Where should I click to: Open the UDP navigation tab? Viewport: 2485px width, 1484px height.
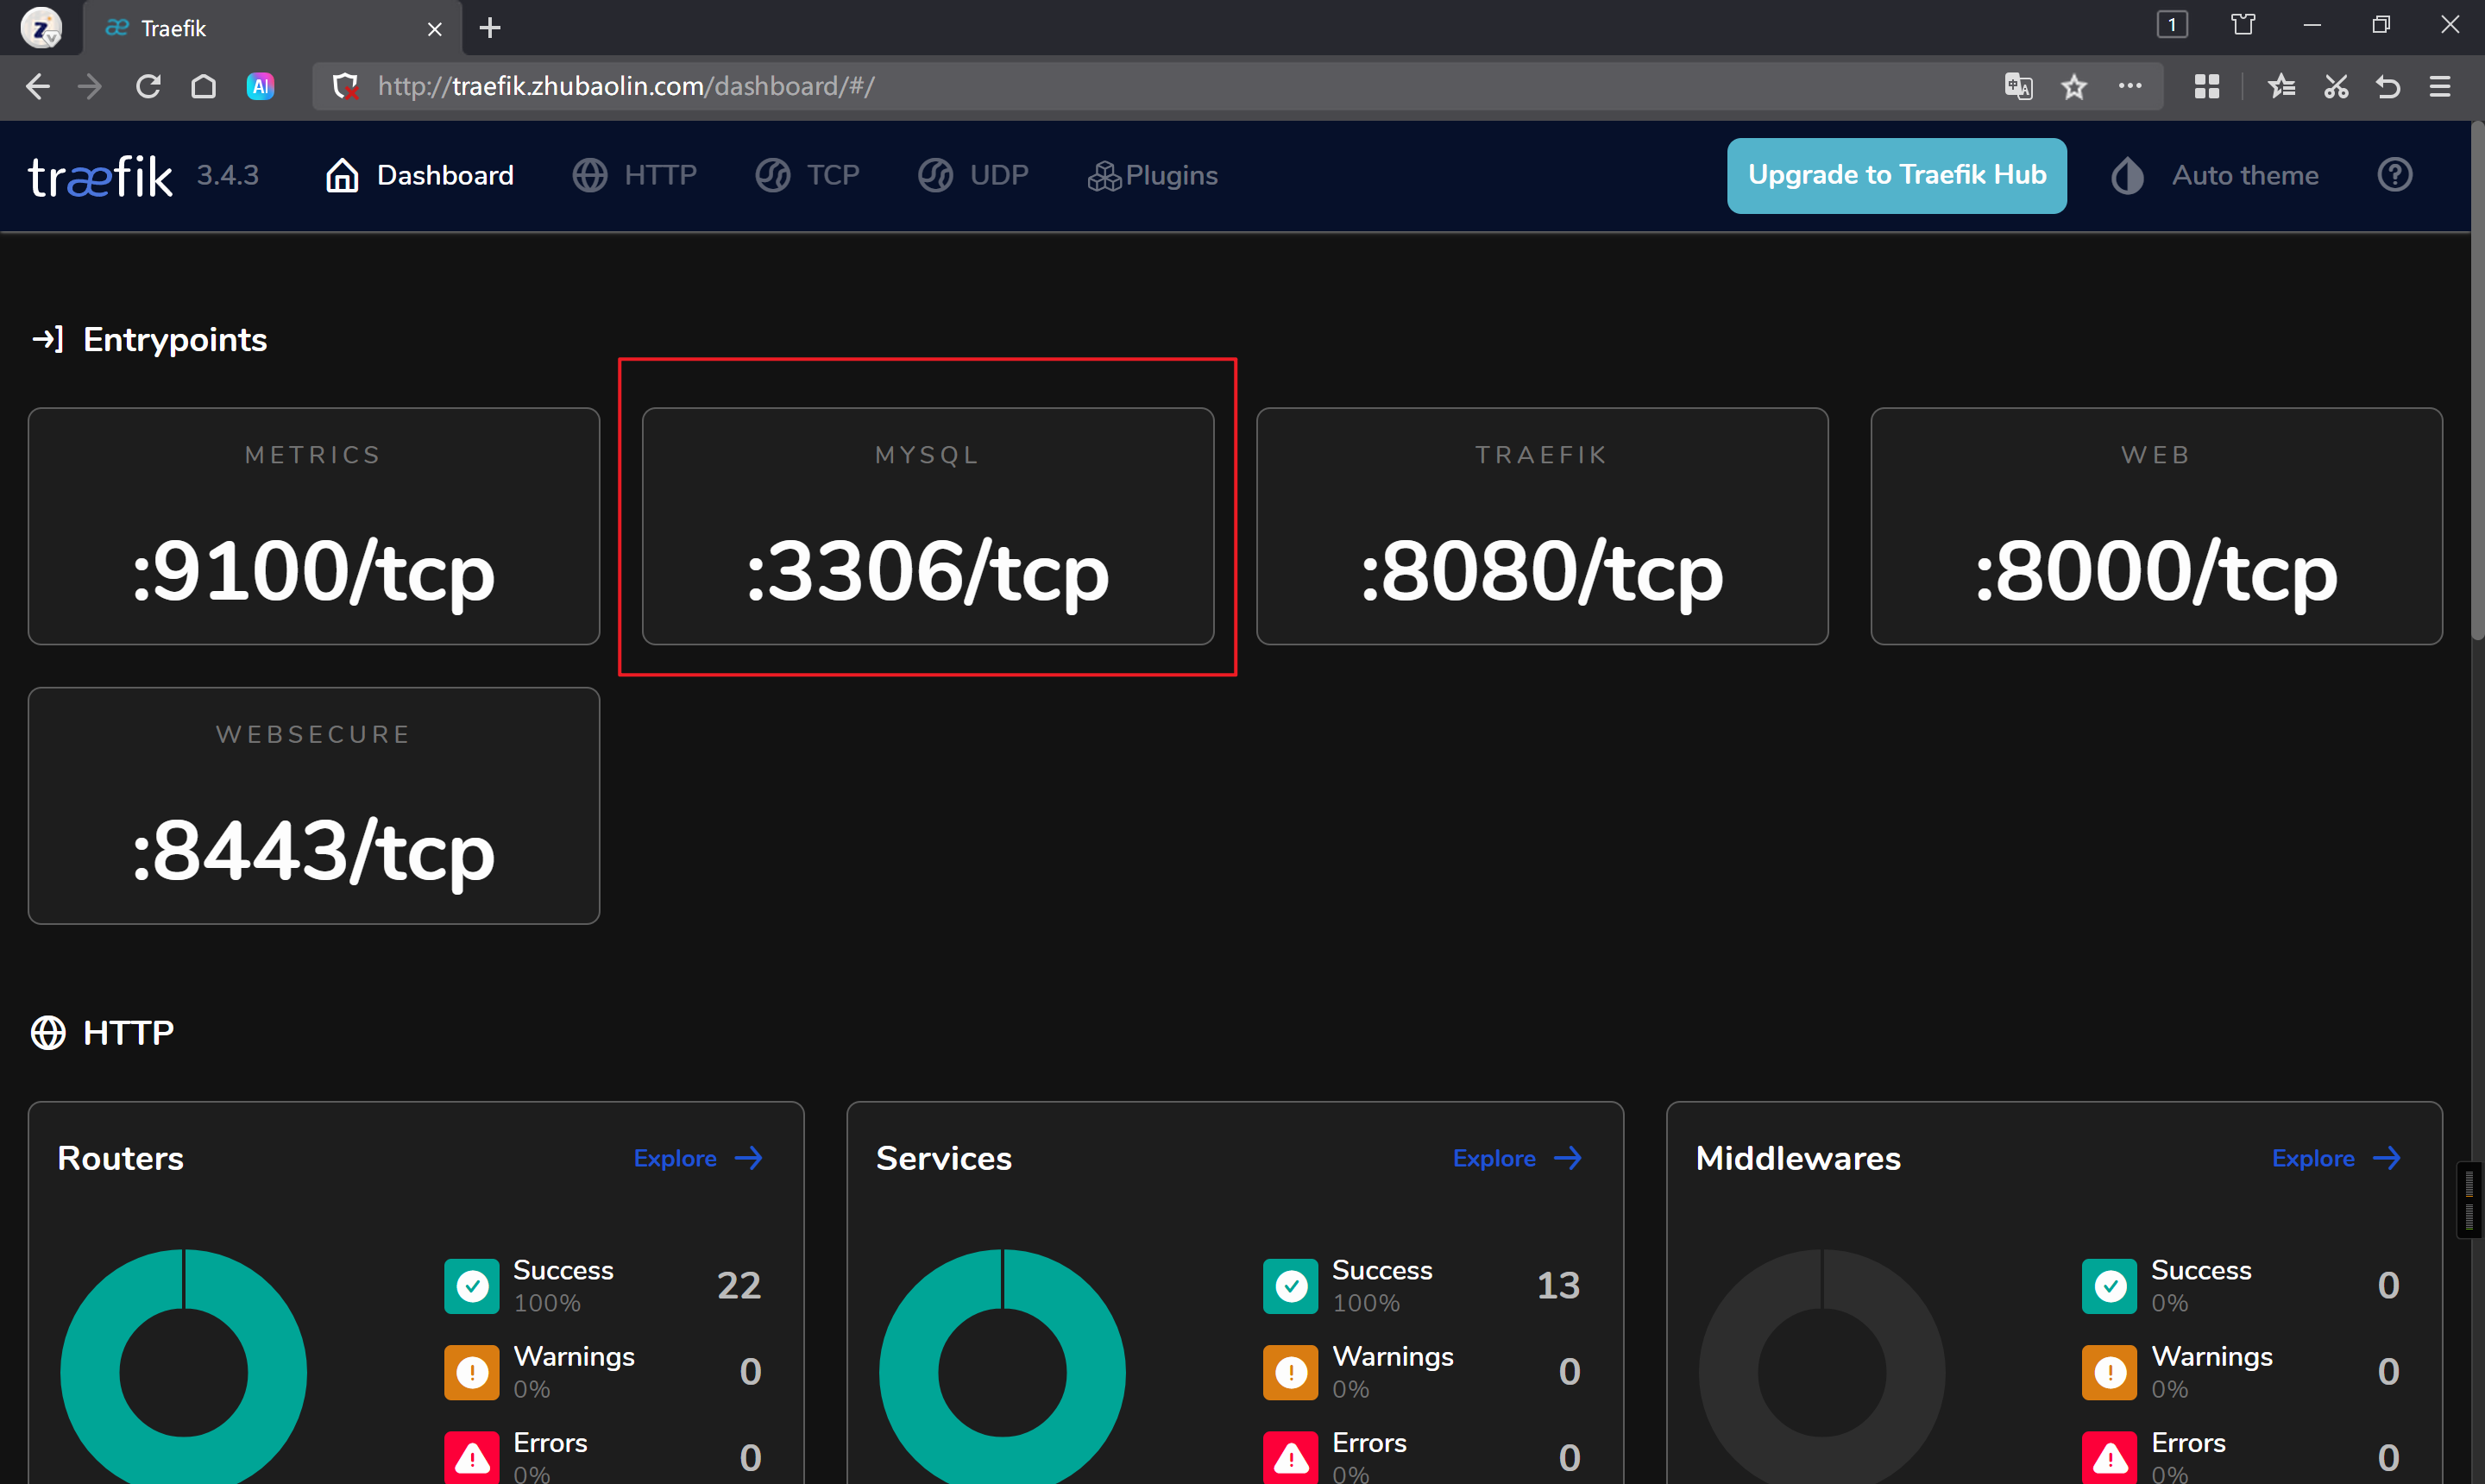pyautogui.click(x=973, y=176)
